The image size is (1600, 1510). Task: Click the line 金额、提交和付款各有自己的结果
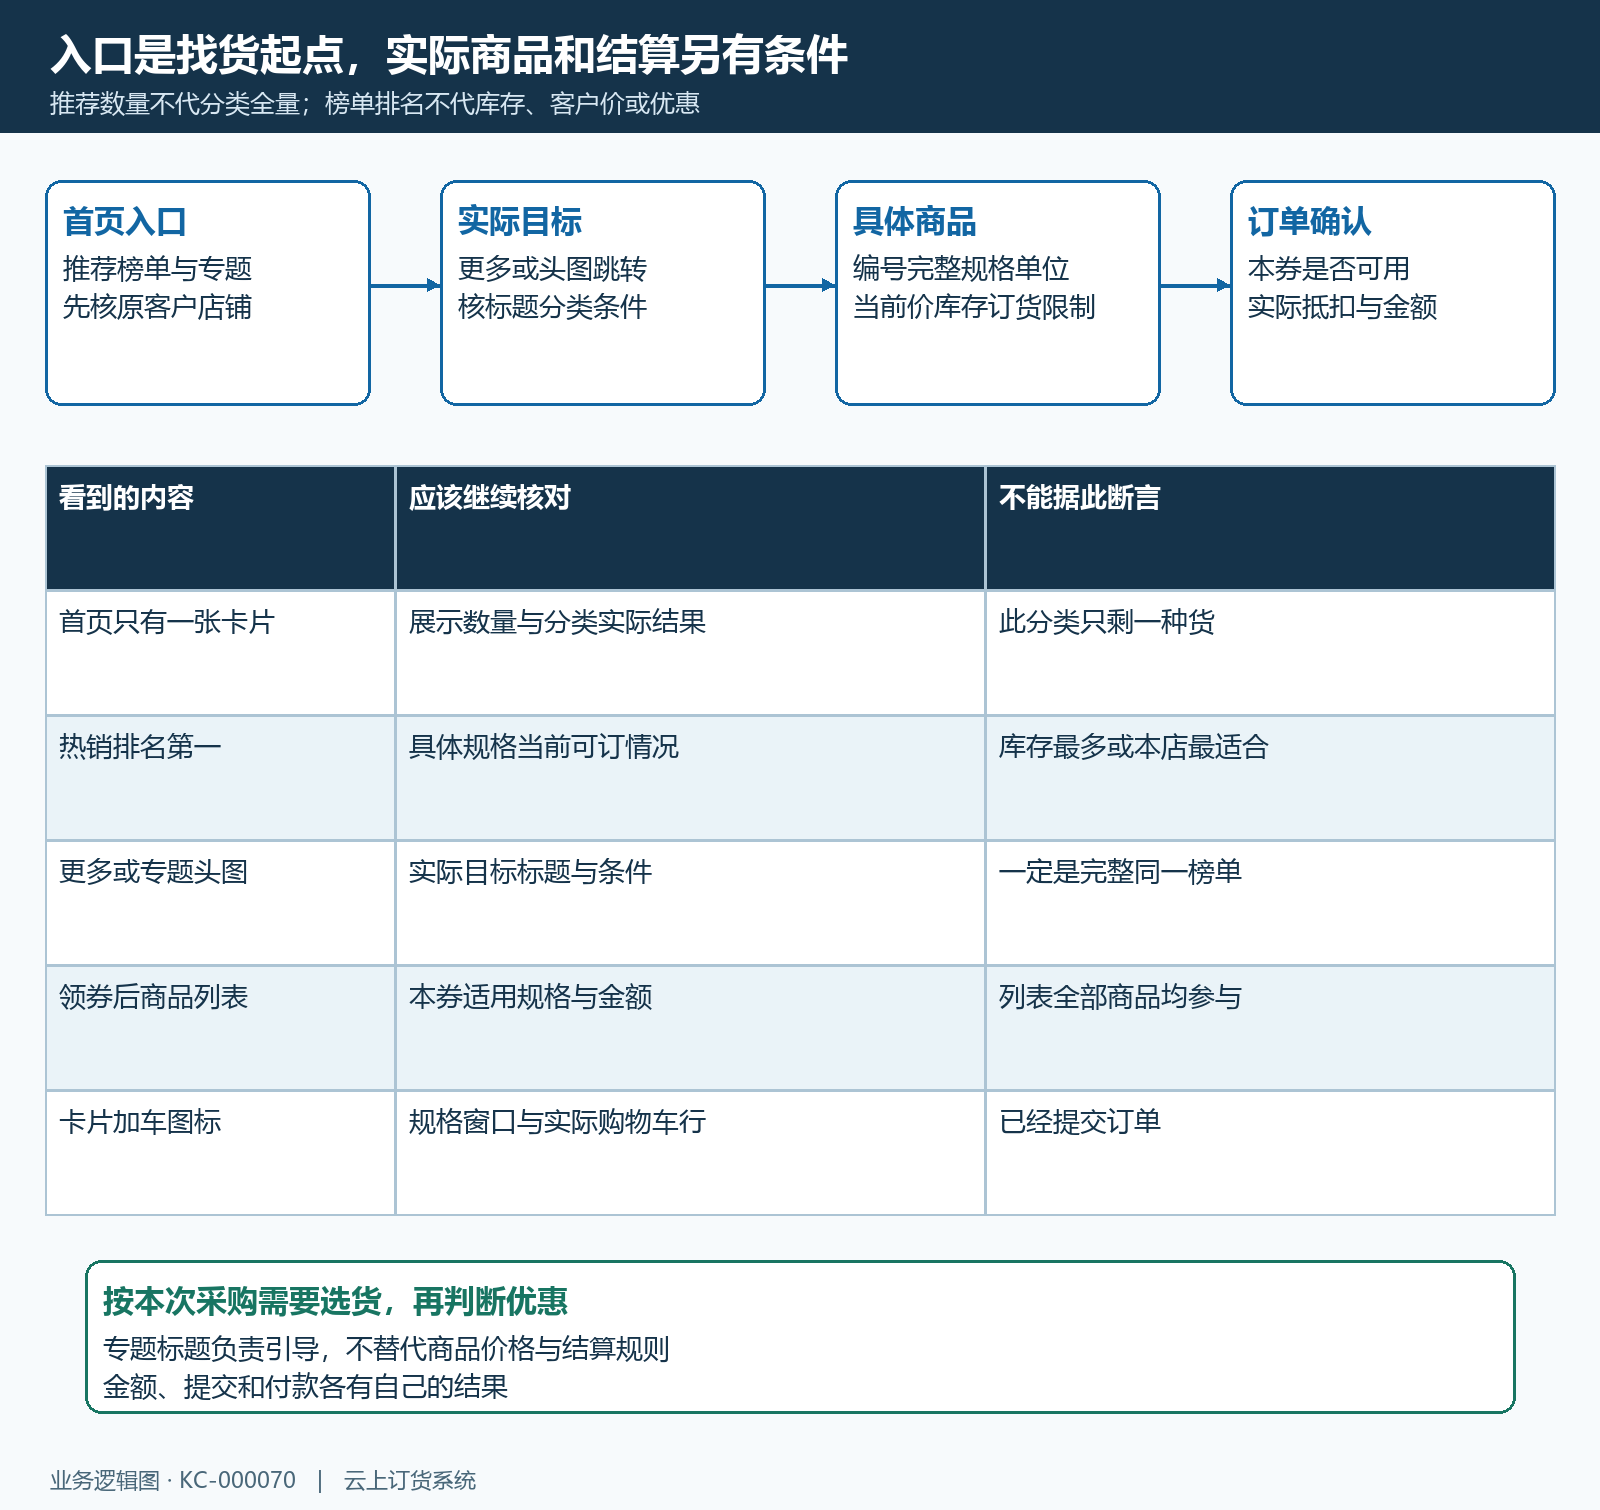(x=305, y=1387)
